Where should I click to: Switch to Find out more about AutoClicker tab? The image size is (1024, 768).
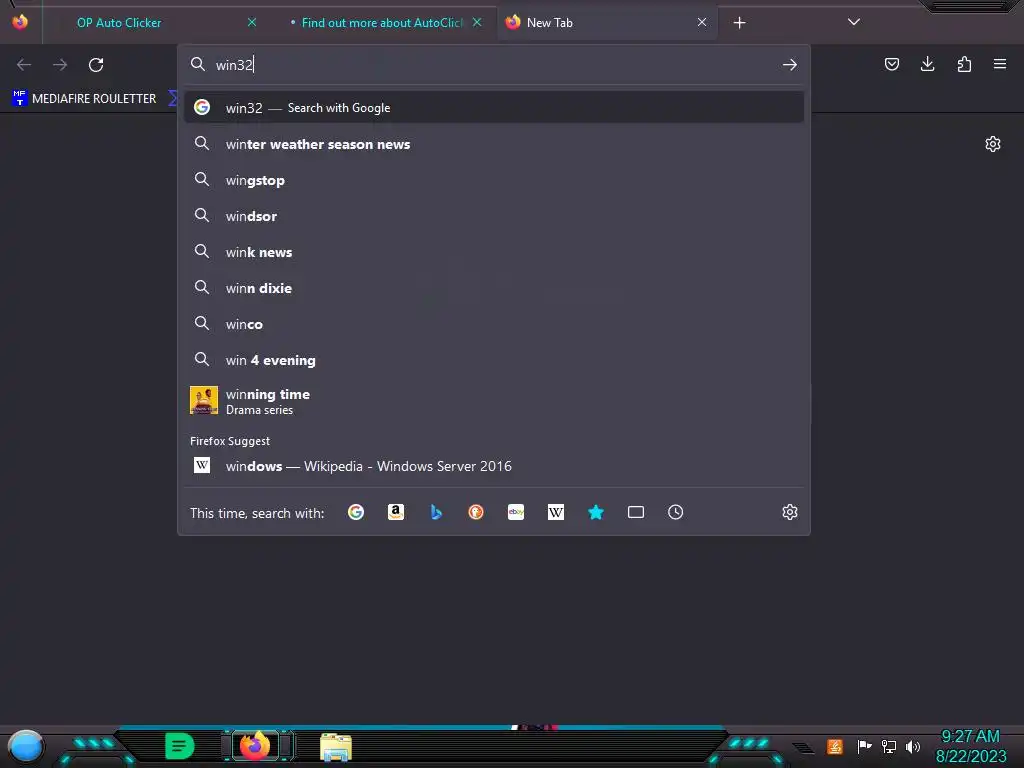pyautogui.click(x=382, y=23)
